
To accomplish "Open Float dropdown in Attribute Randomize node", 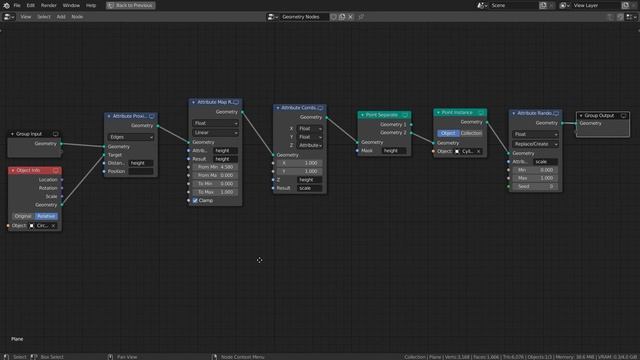I will click(535, 134).
